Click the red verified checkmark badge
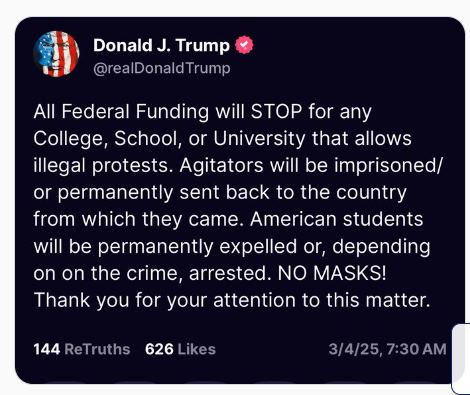Viewport: 470px width, 395px height. pyautogui.click(x=244, y=45)
